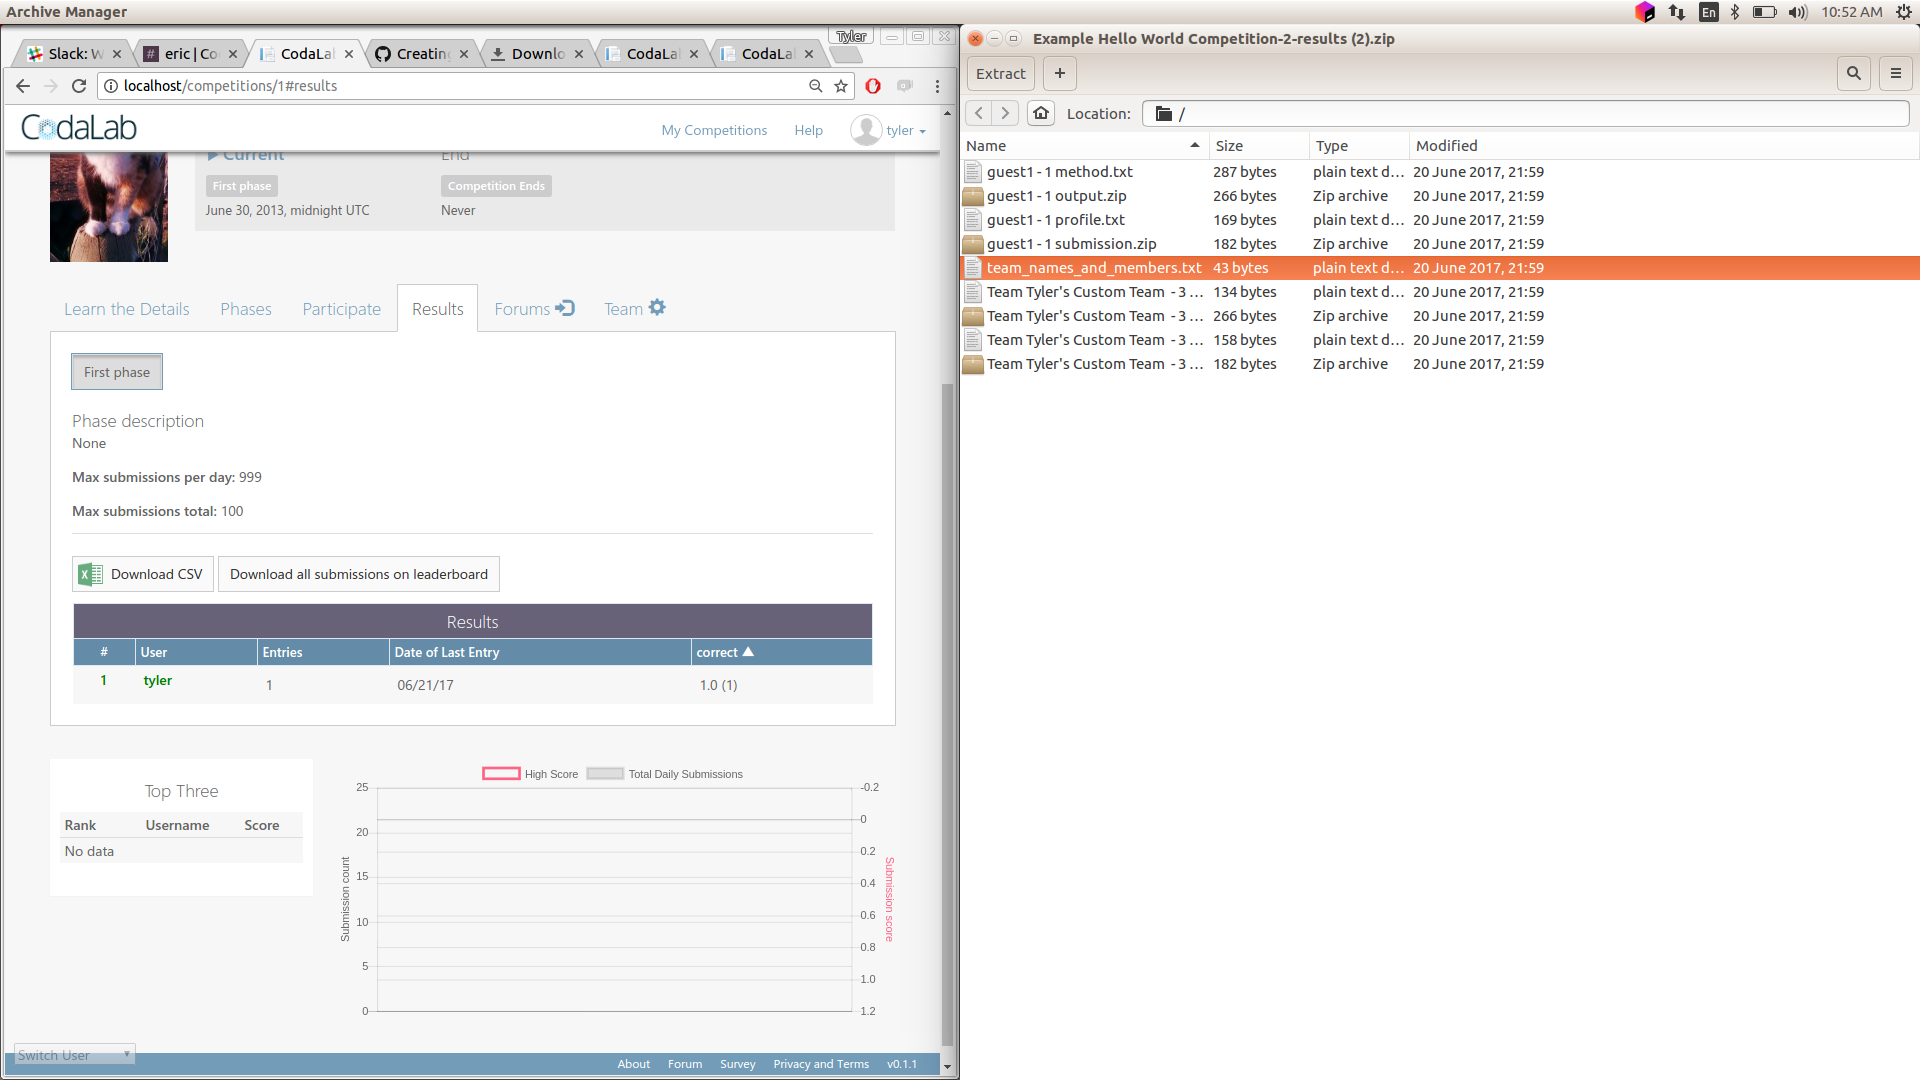Screen dimensions: 1920x1080
Task: Click Download CSV button
Action: pyautogui.click(x=143, y=574)
